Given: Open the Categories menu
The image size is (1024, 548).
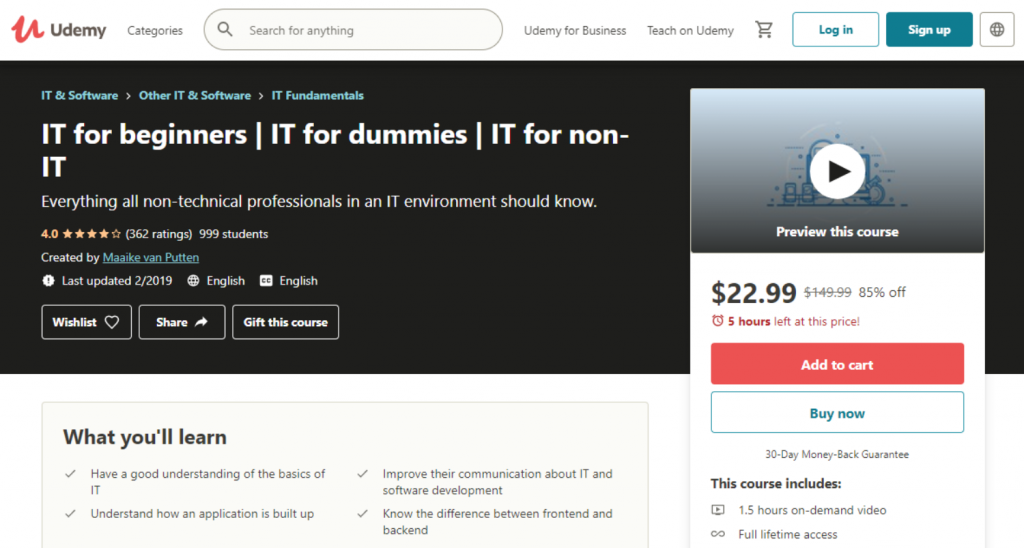Looking at the screenshot, I should pyautogui.click(x=155, y=30).
